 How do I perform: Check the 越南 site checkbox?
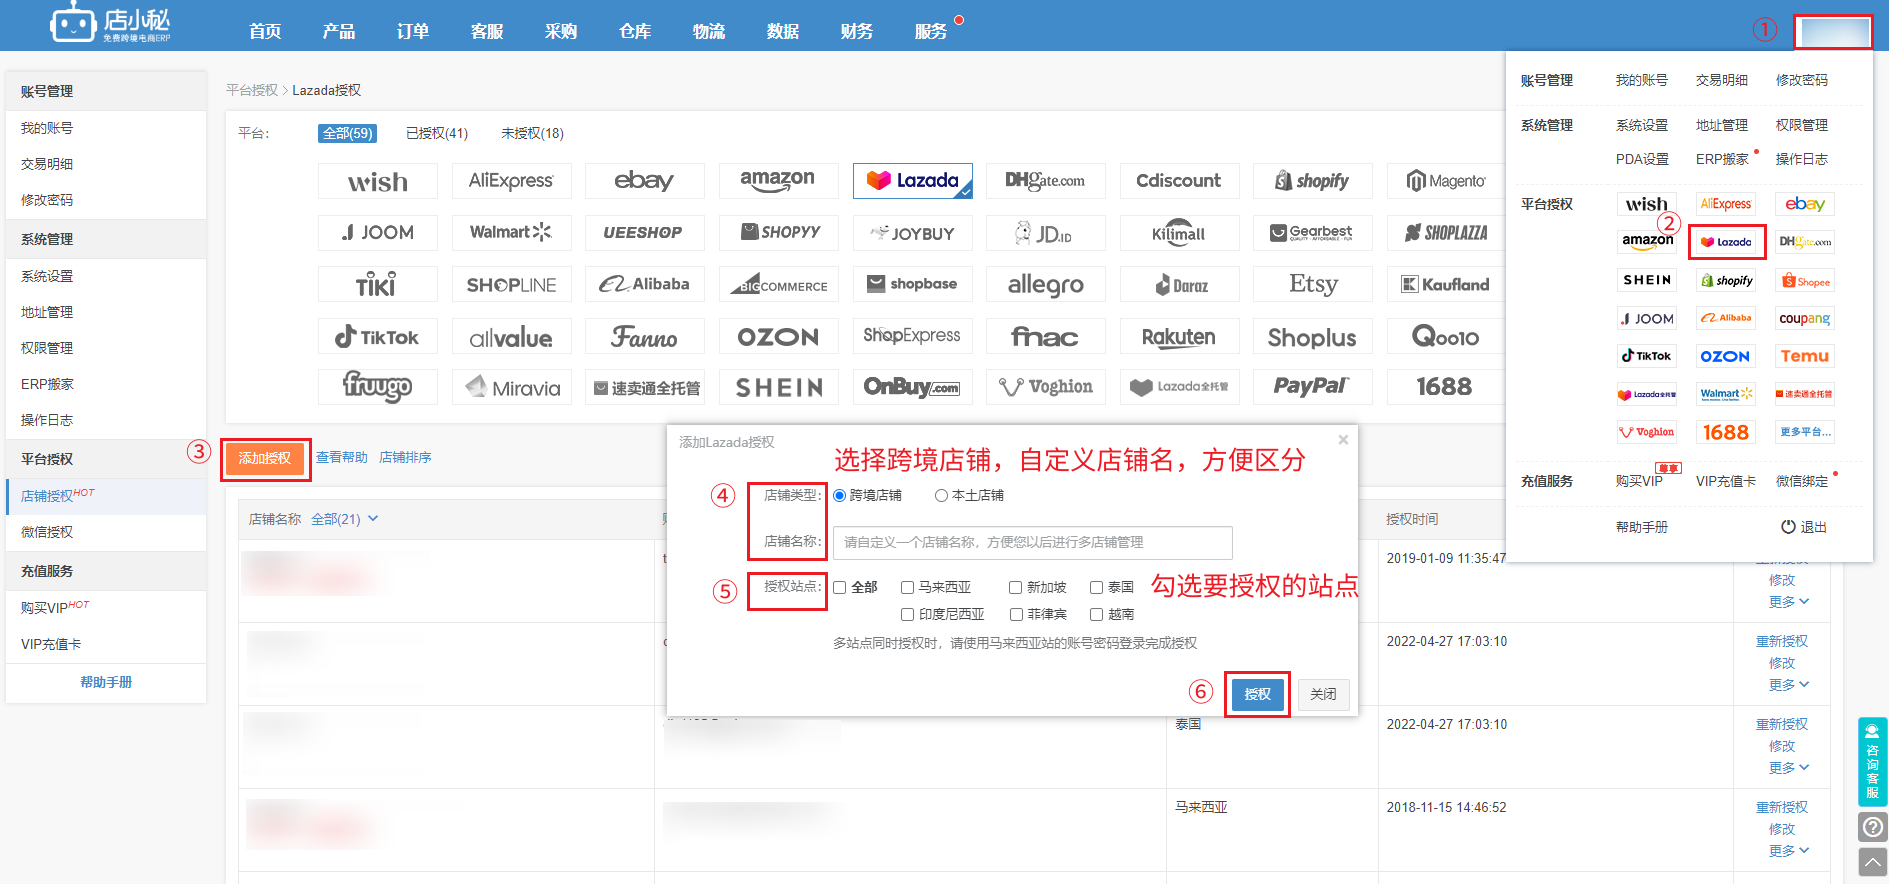[1096, 614]
